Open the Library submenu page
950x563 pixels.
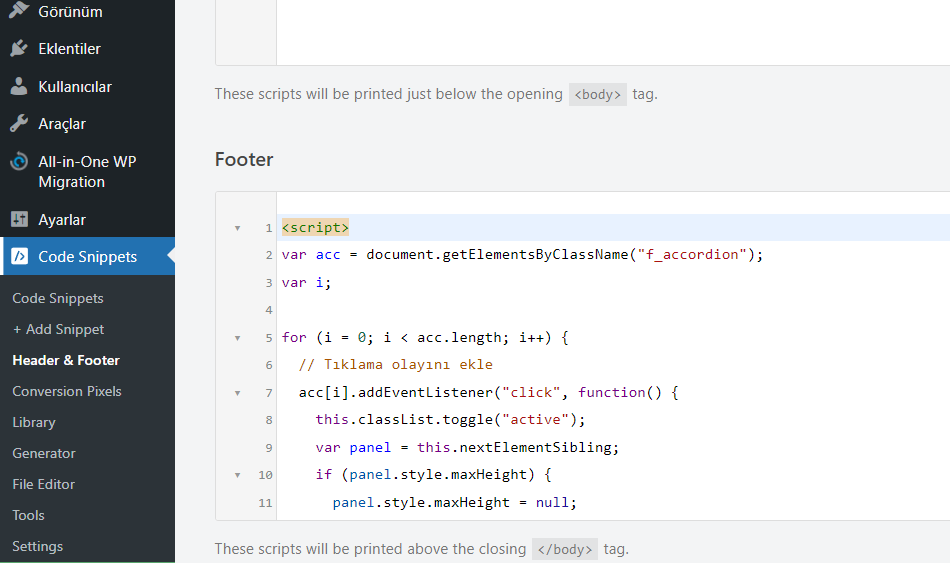[34, 422]
